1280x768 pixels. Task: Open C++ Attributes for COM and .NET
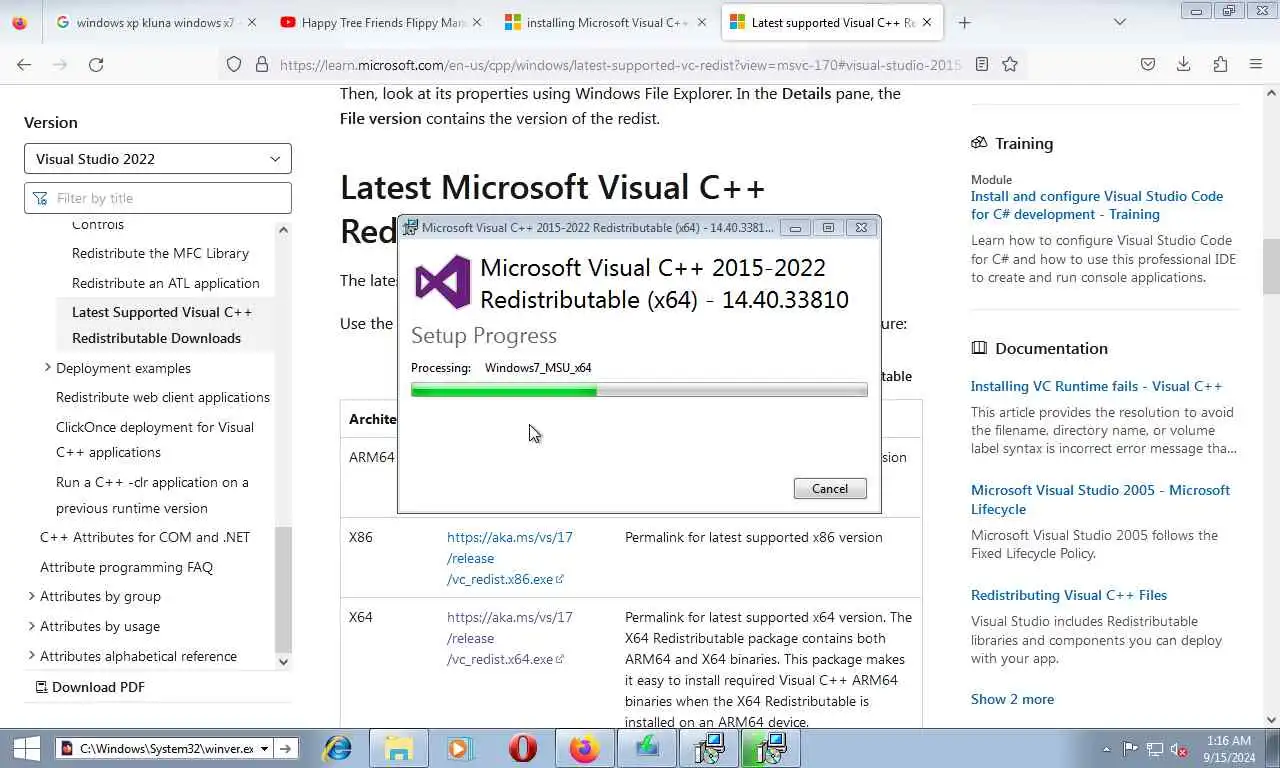(x=145, y=537)
